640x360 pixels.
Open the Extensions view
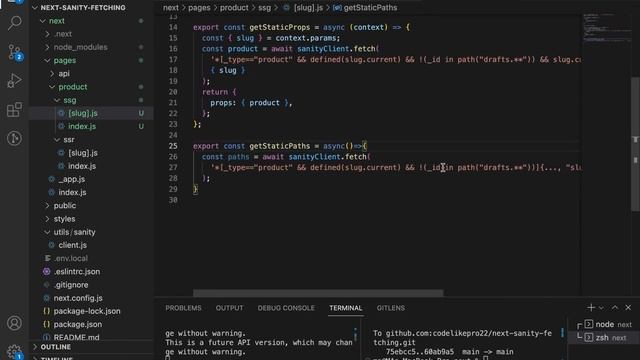14,109
